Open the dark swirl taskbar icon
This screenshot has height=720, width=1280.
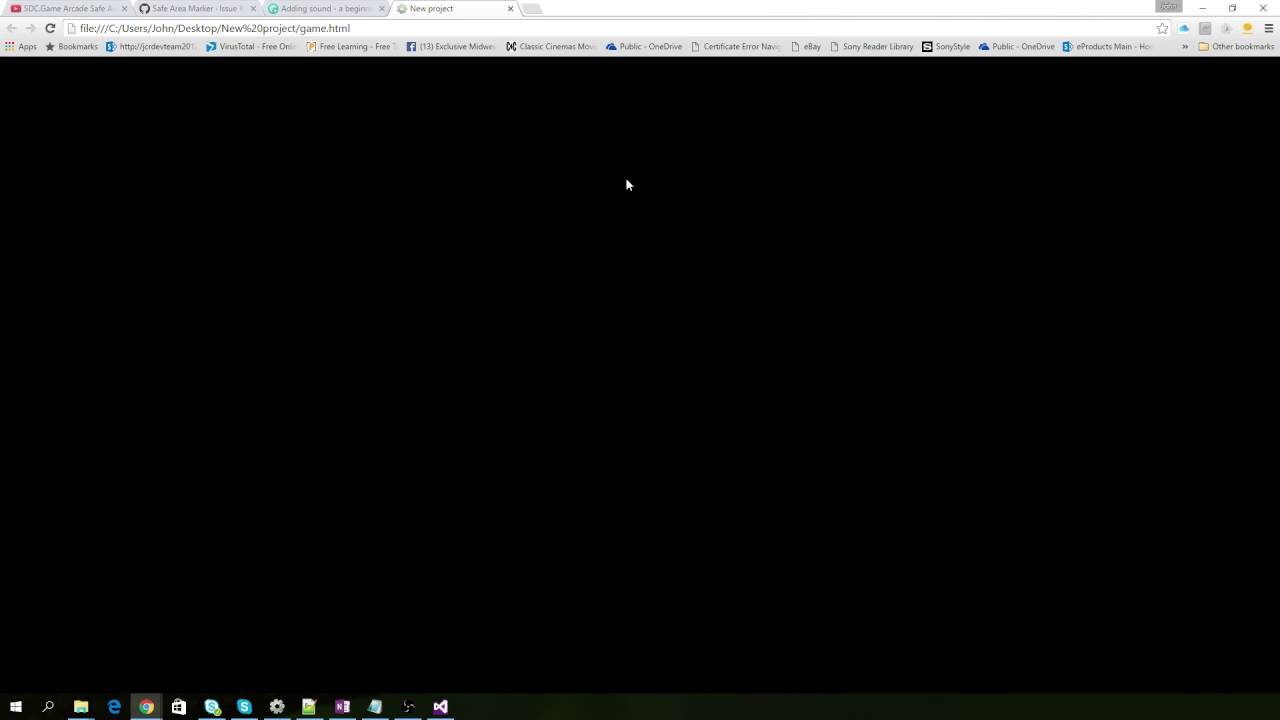pos(408,706)
